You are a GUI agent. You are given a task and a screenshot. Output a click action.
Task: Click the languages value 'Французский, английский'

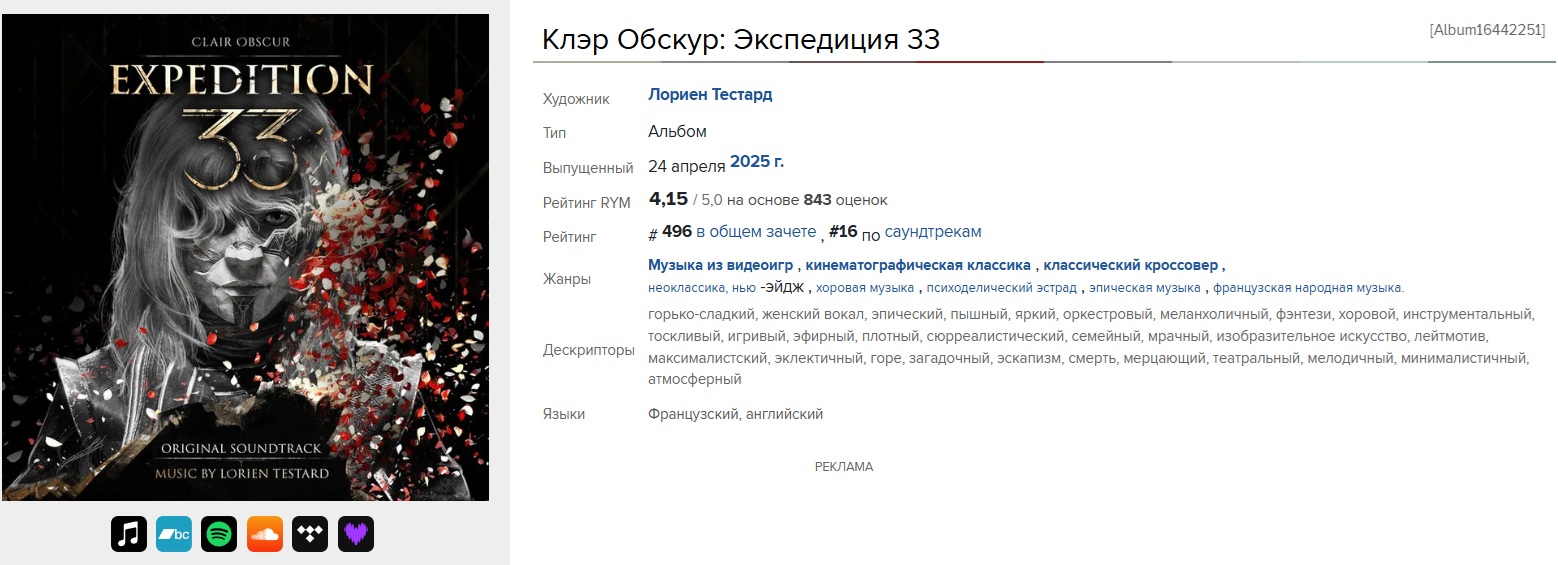[x=735, y=413]
